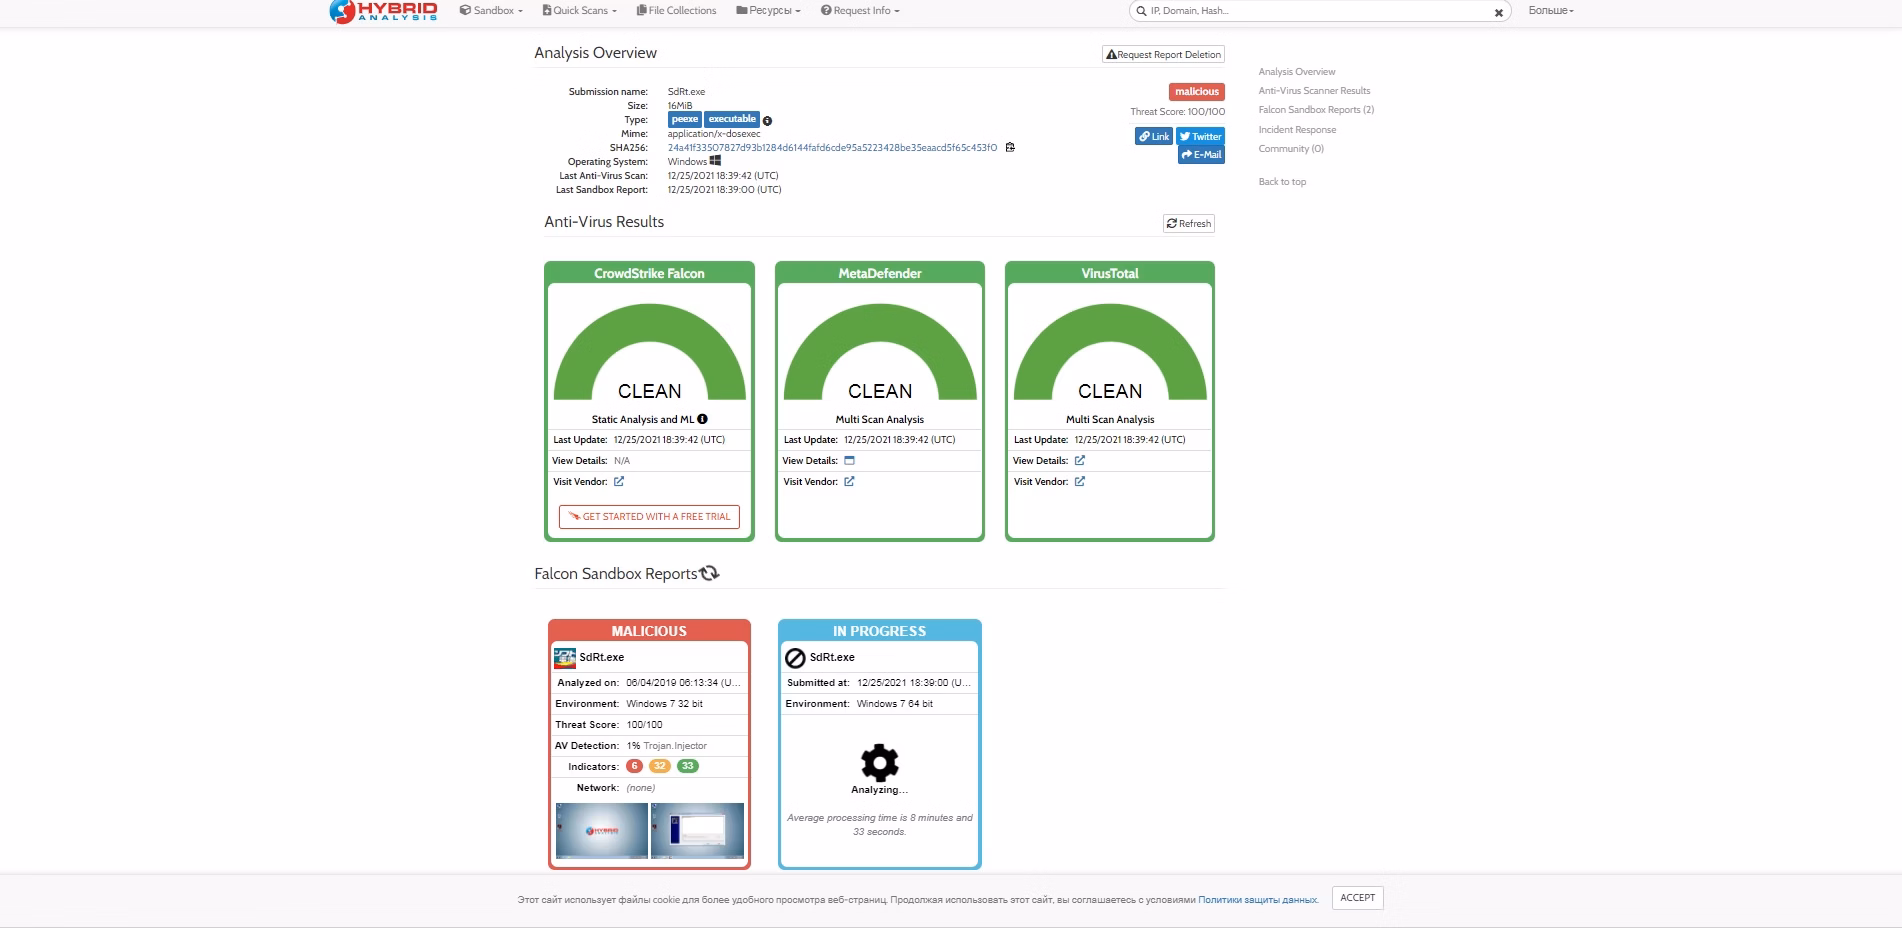Click Get Started With A Free Trial
Viewport: 1902px width, 928px height.
click(649, 517)
